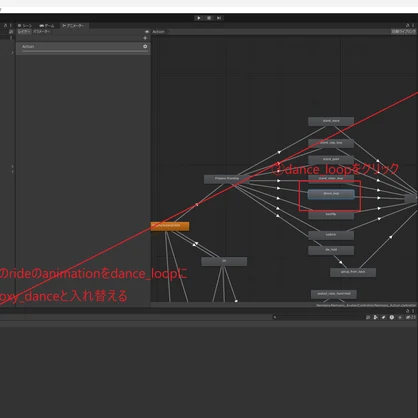Click the Action breadcrumb above the graph

coord(159,32)
